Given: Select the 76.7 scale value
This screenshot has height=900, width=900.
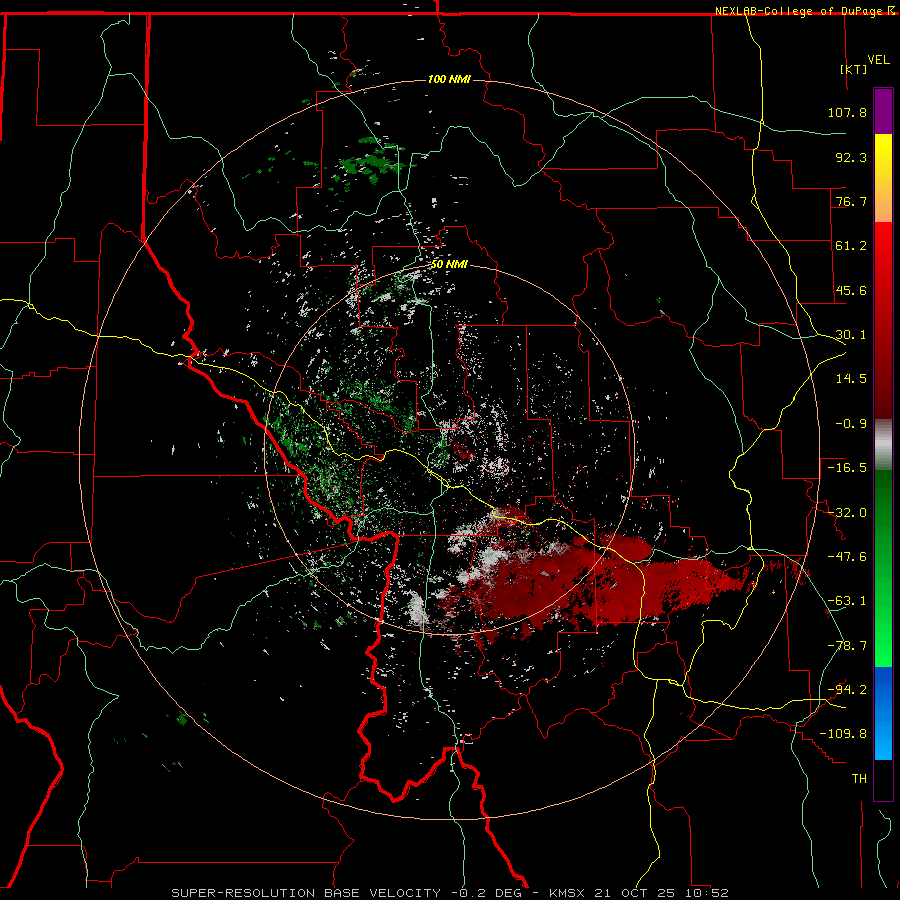Looking at the screenshot, I should point(851,201).
